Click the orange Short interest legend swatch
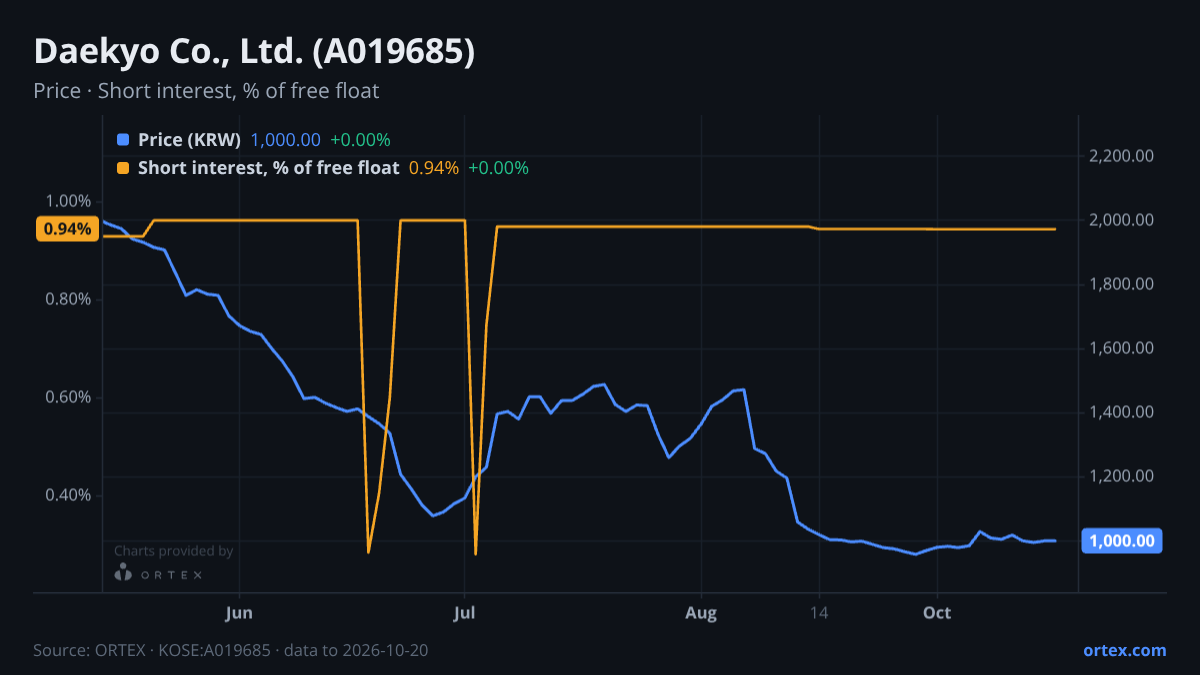Screen dimensions: 1200x675 [x=123, y=168]
